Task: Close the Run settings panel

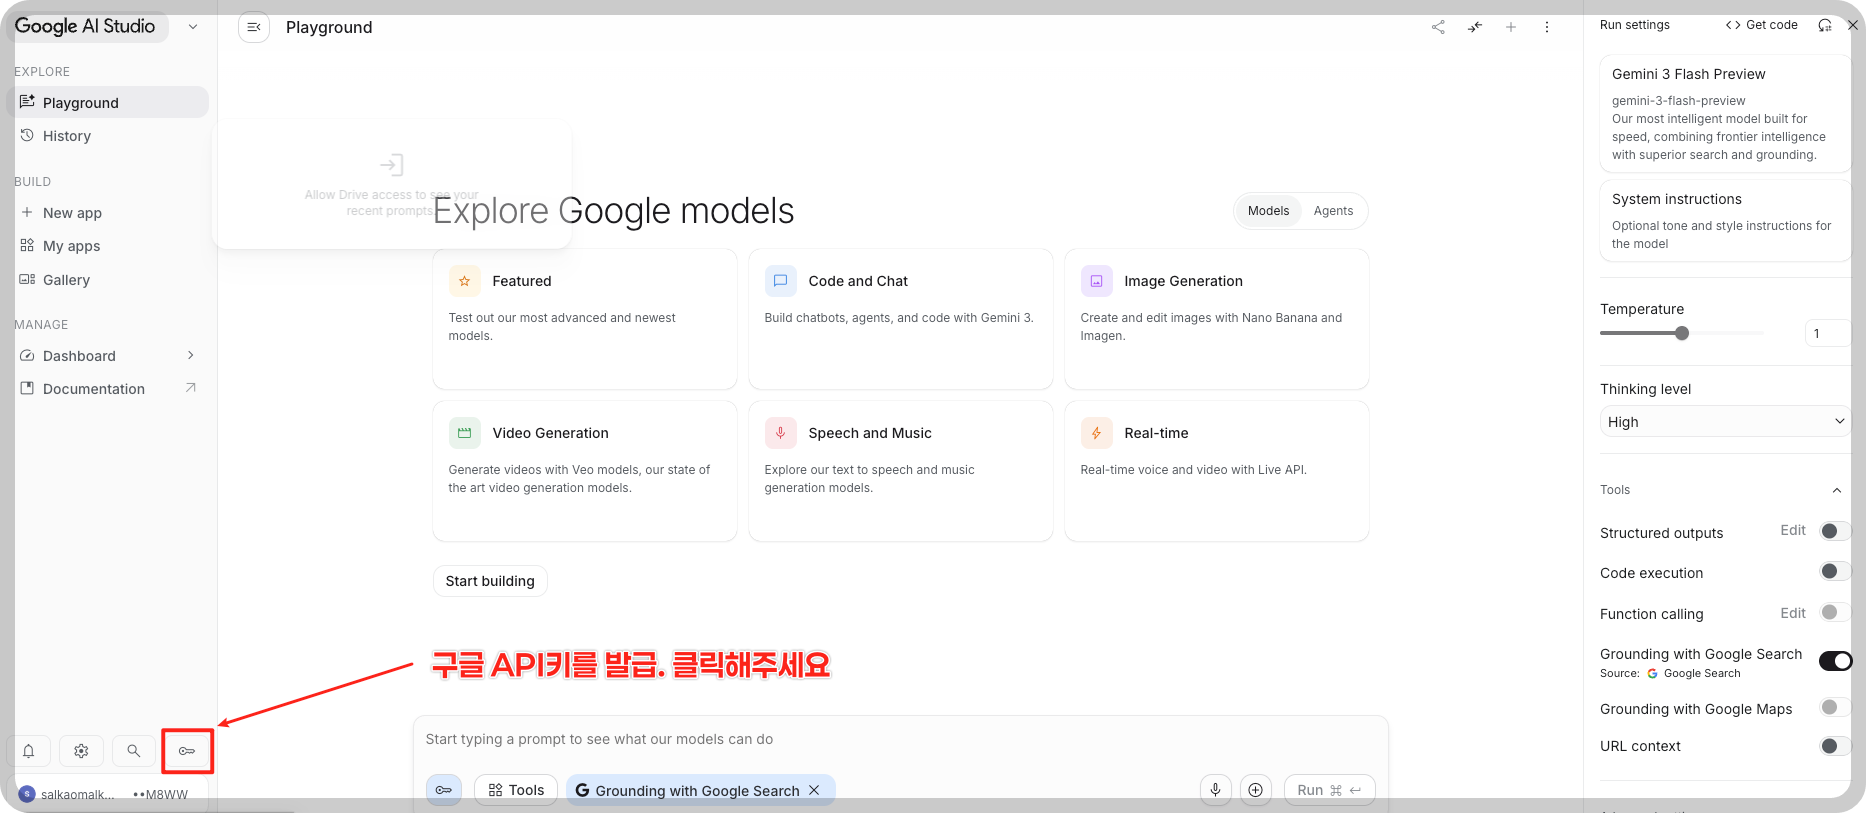Action: click(x=1853, y=25)
